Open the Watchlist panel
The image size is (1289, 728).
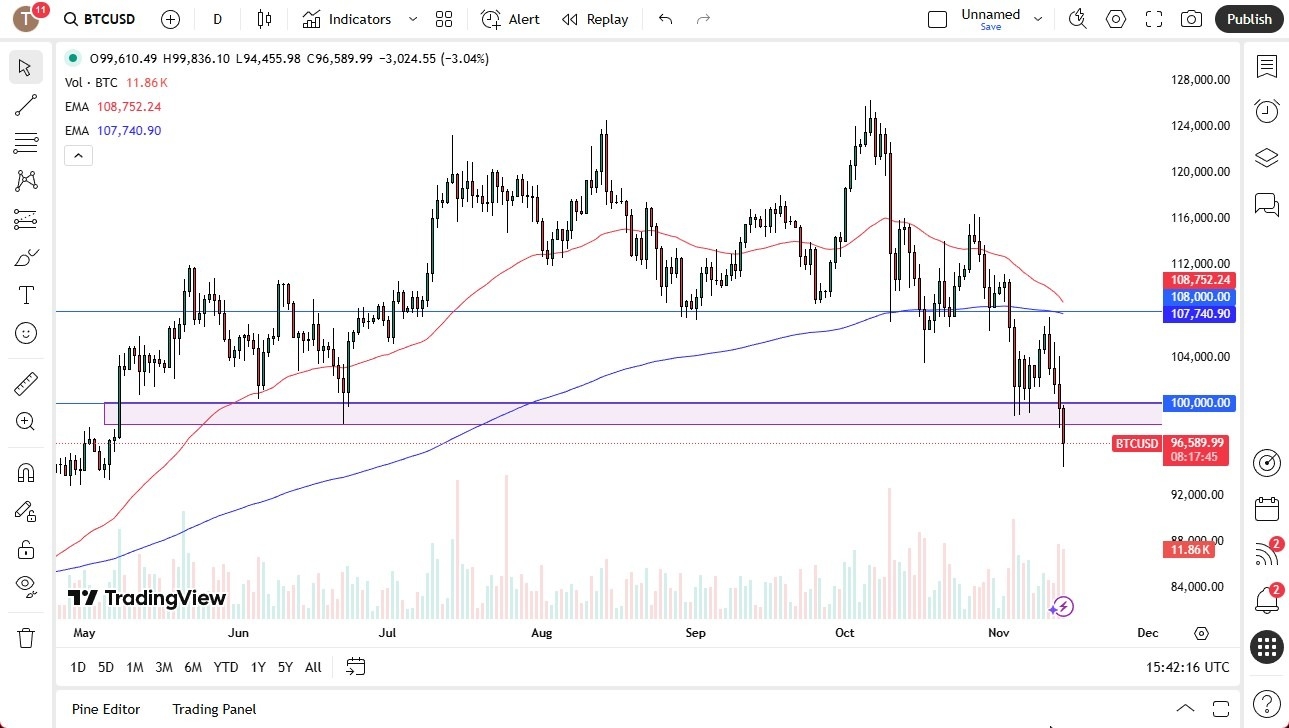[x=1266, y=67]
